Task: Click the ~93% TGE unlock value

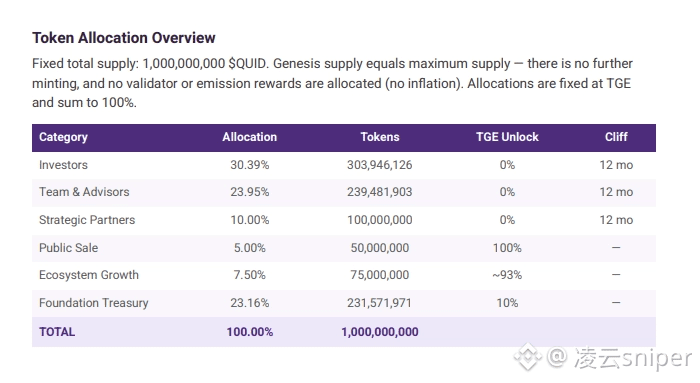Action: pos(507,275)
